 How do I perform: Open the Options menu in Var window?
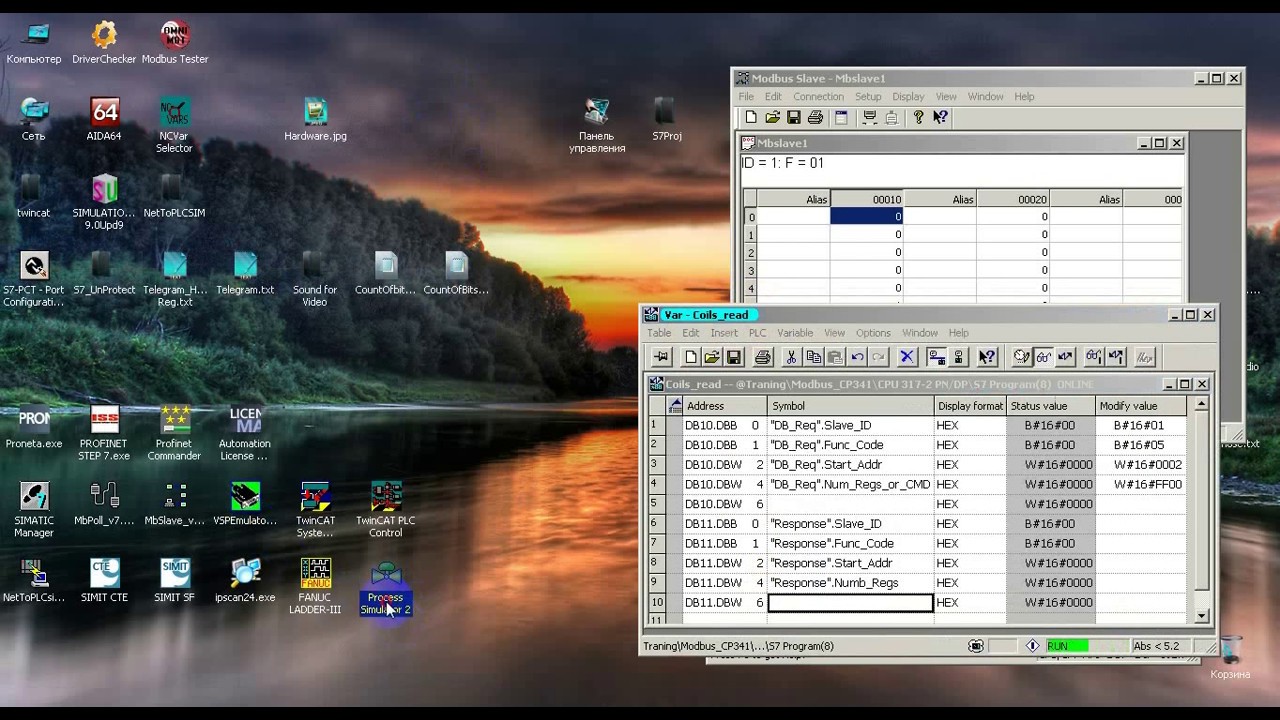(872, 333)
